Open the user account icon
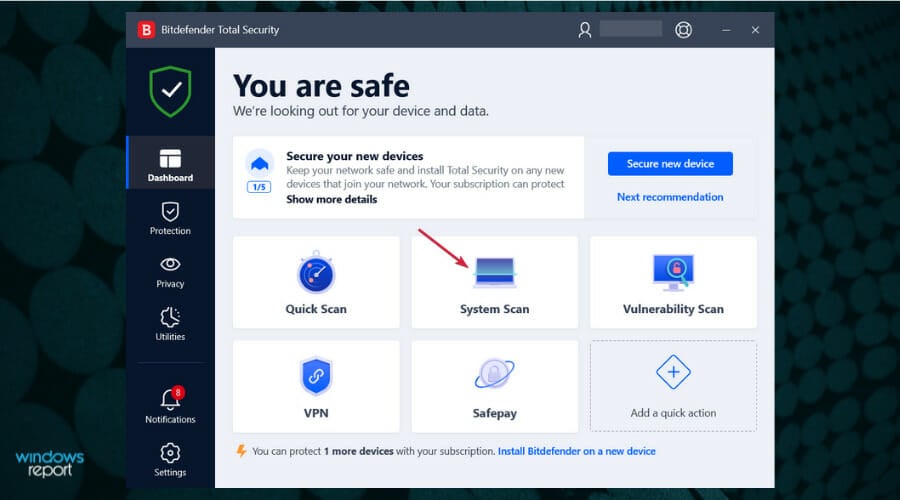Image resolution: width=900 pixels, height=500 pixels. [584, 30]
